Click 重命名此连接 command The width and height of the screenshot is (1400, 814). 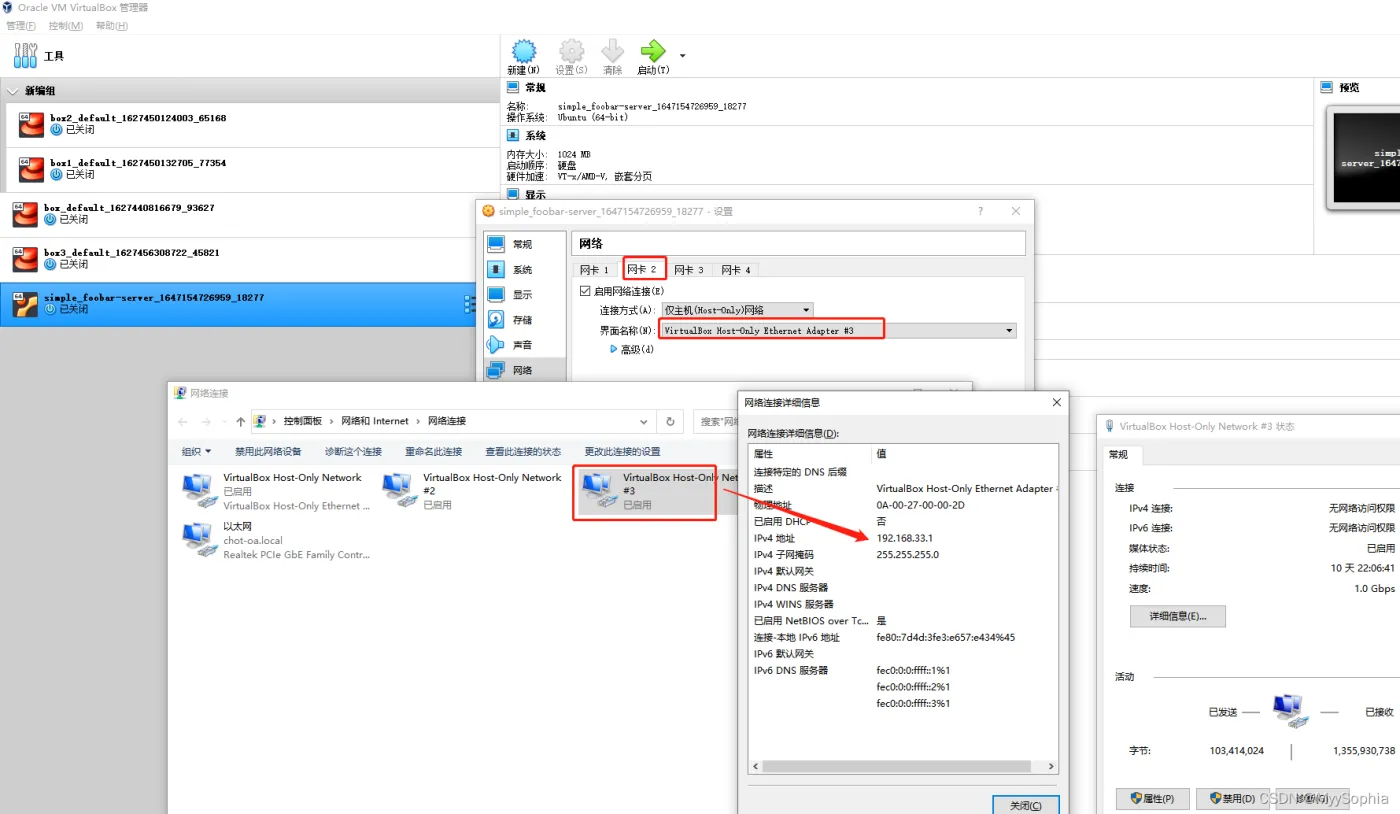point(433,451)
